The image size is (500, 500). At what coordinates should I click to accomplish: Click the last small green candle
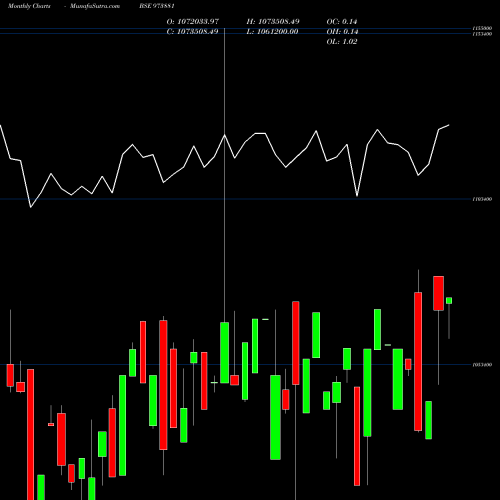coord(449,301)
